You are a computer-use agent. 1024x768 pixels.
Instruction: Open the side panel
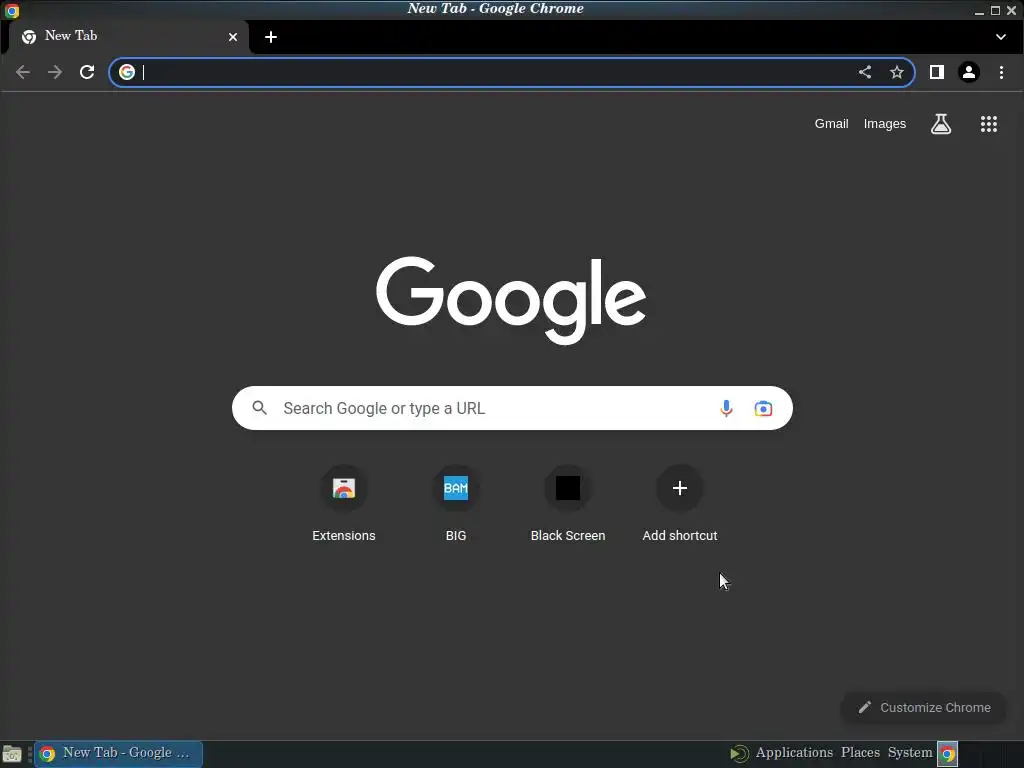(x=936, y=72)
